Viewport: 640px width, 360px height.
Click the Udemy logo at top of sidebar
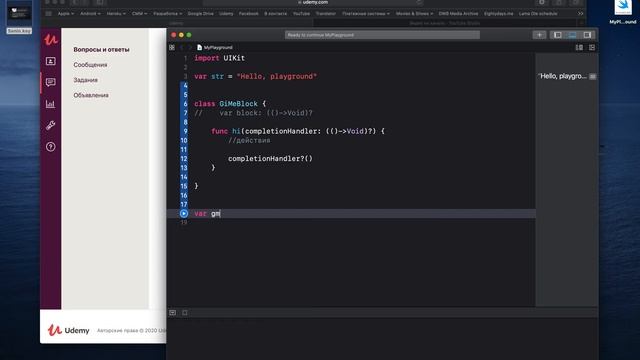point(51,40)
